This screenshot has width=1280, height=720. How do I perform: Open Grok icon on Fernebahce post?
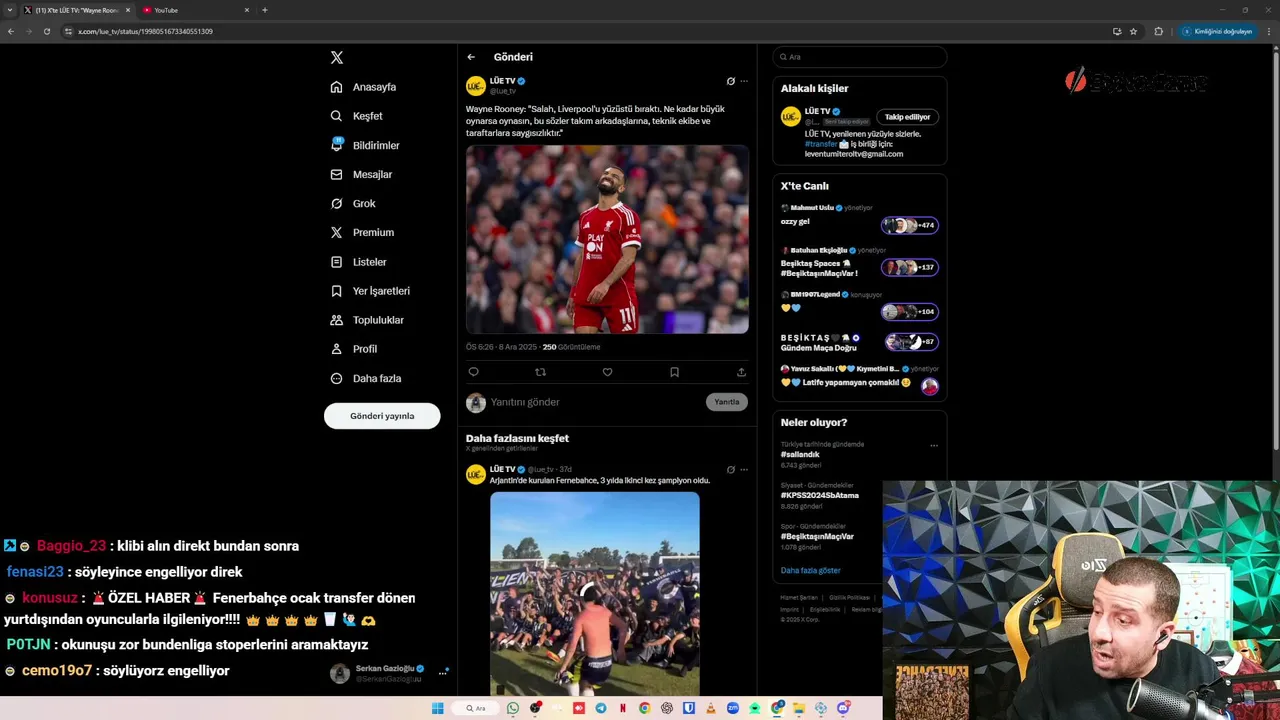730,469
